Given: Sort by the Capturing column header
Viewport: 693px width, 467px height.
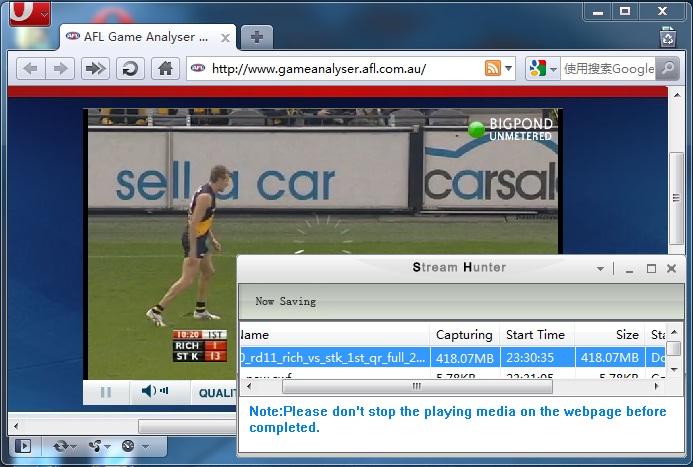Looking at the screenshot, I should coord(465,335).
